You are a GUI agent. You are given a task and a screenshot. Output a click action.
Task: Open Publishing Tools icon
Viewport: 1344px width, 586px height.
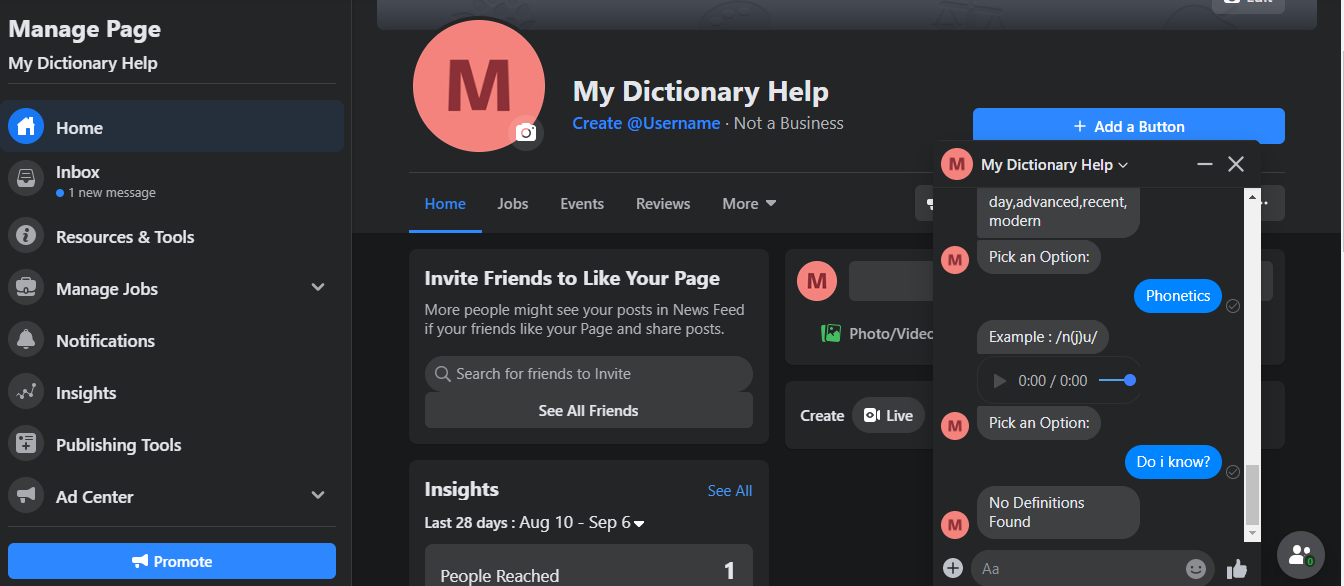pos(26,444)
